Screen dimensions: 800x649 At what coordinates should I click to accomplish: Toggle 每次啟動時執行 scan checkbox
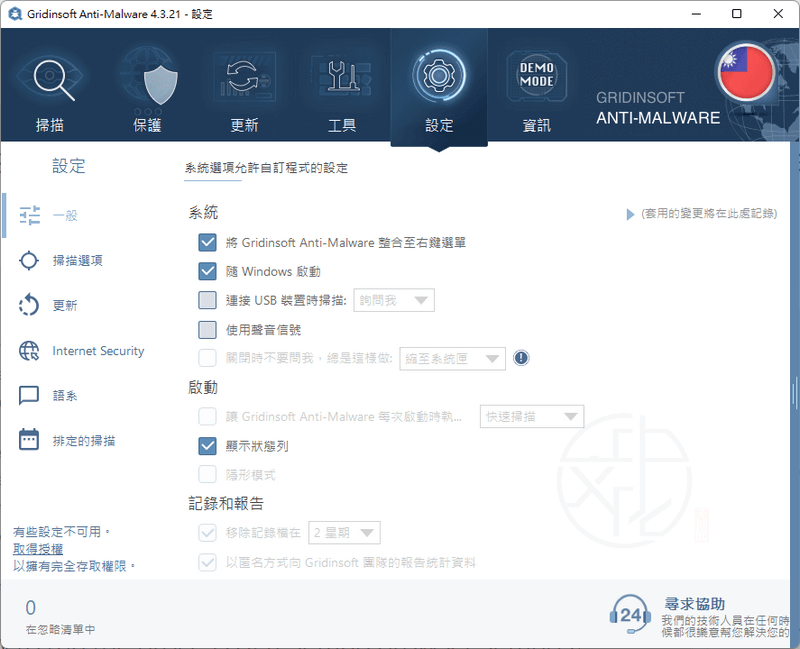207,416
